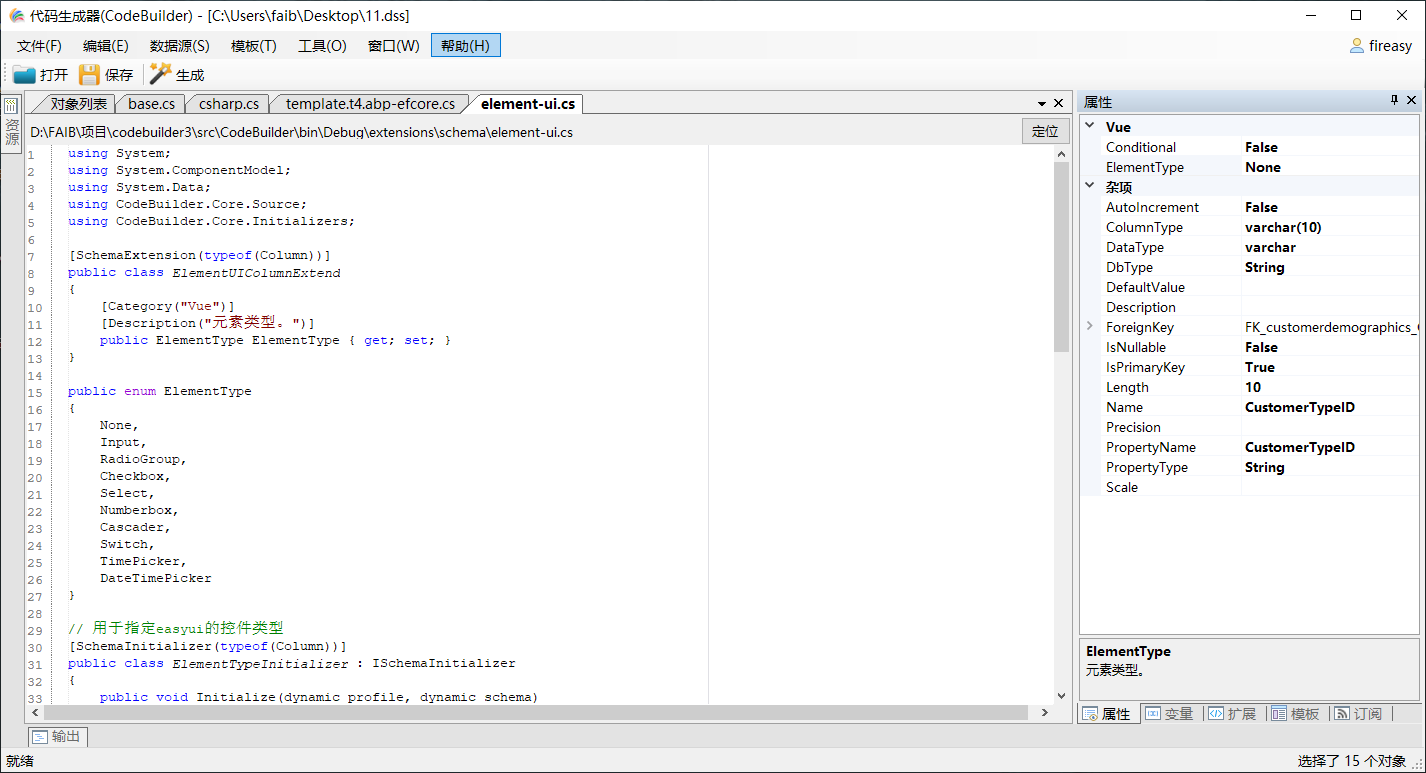Click the file path text above editor

point(301,132)
